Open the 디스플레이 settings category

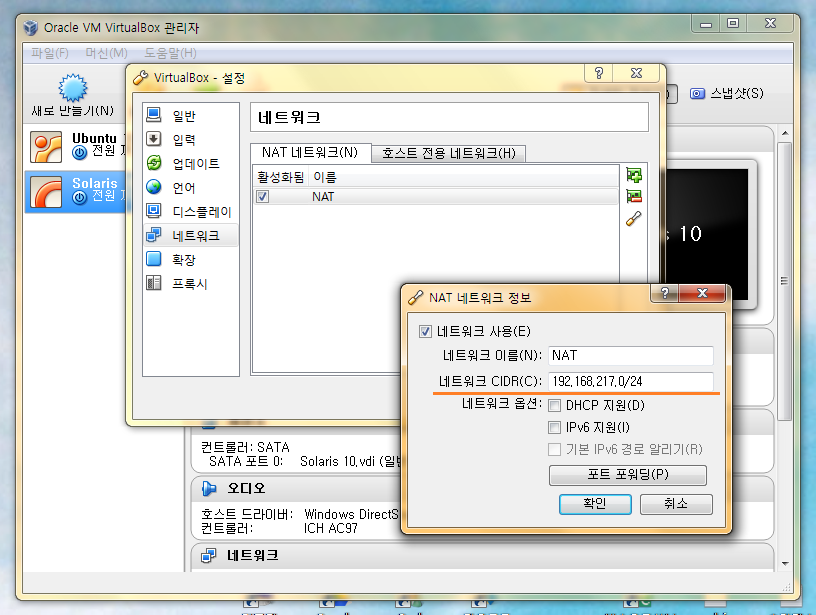[x=190, y=211]
